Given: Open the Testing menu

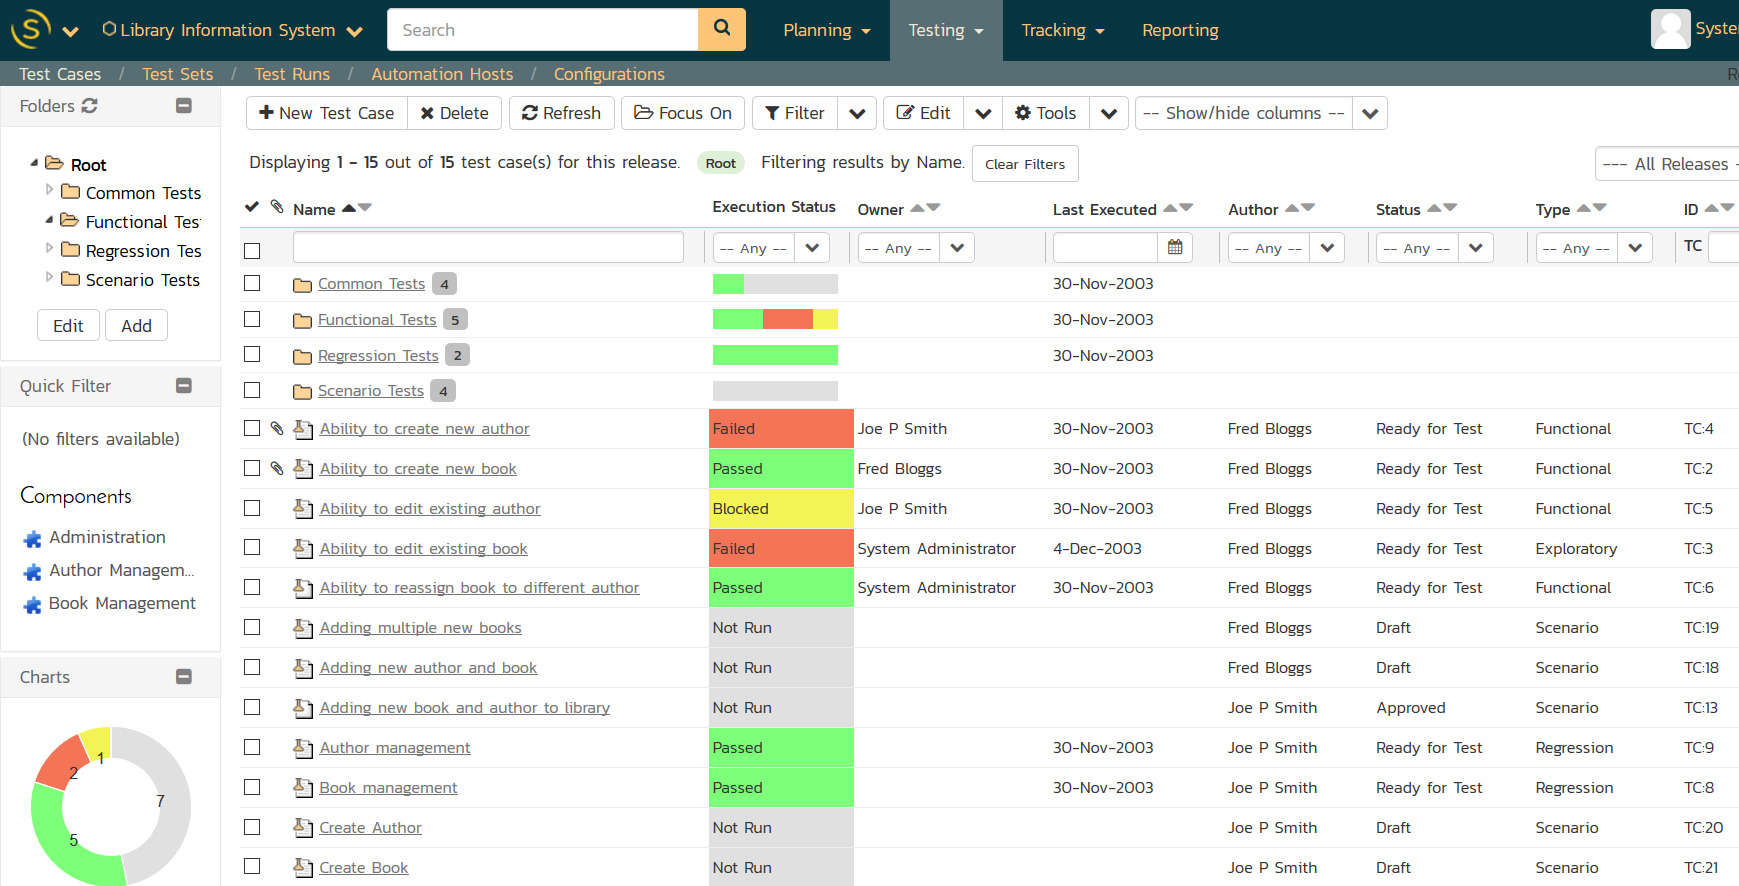Looking at the screenshot, I should [945, 30].
